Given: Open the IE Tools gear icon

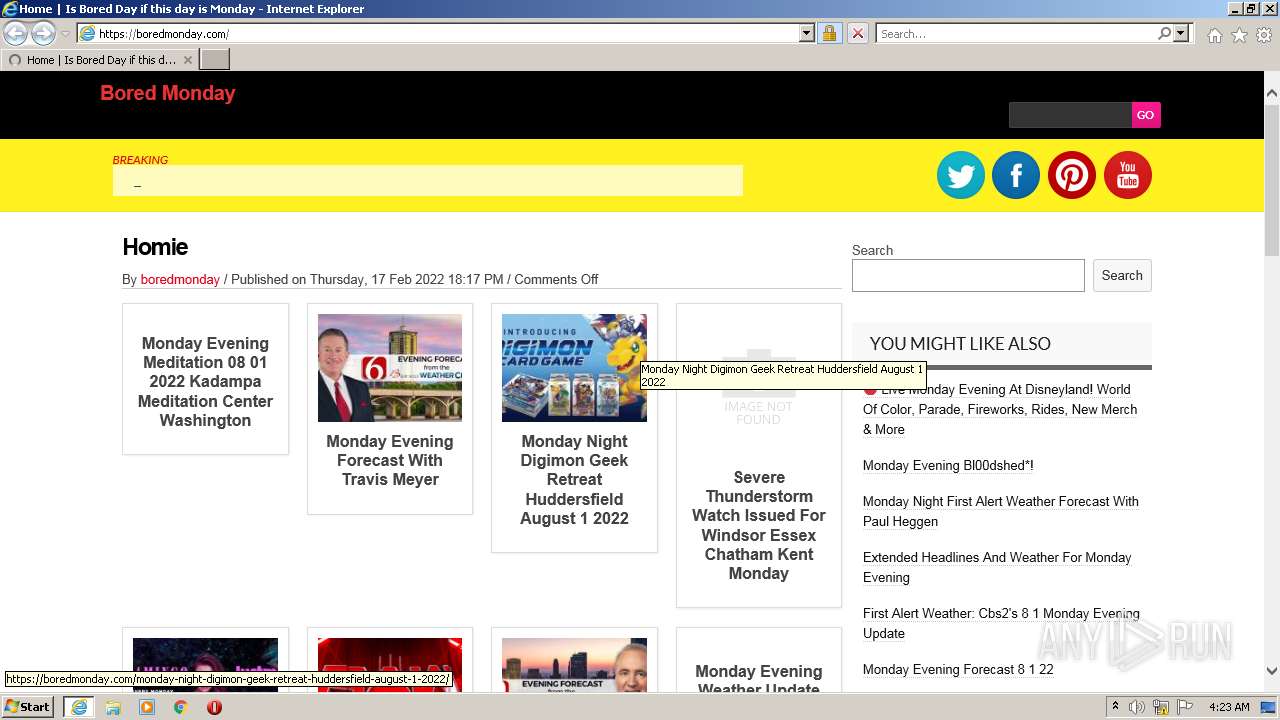Looking at the screenshot, I should click(x=1264, y=35).
